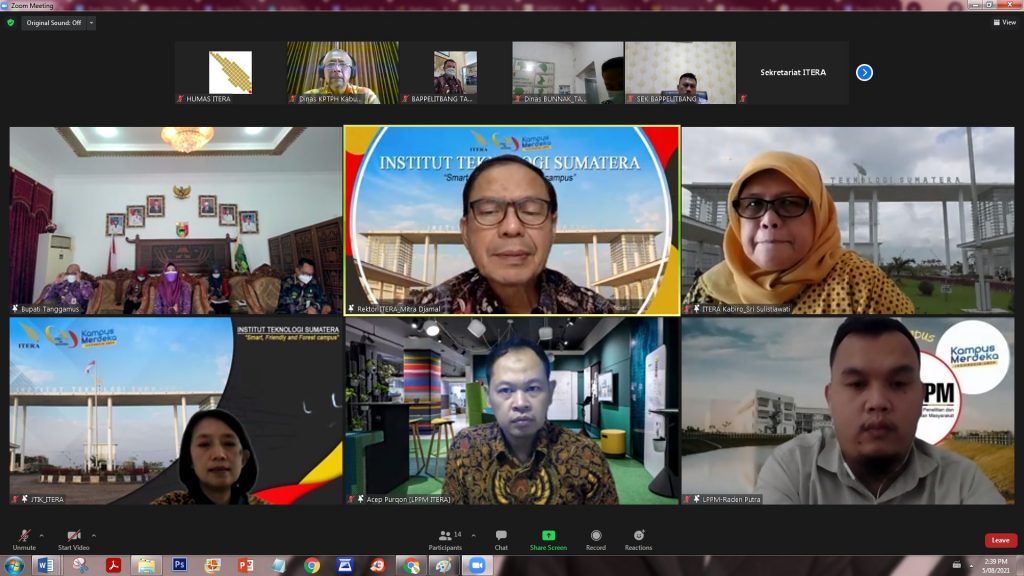
Task: Expand the arrow next to Participants
Action: click(x=473, y=536)
